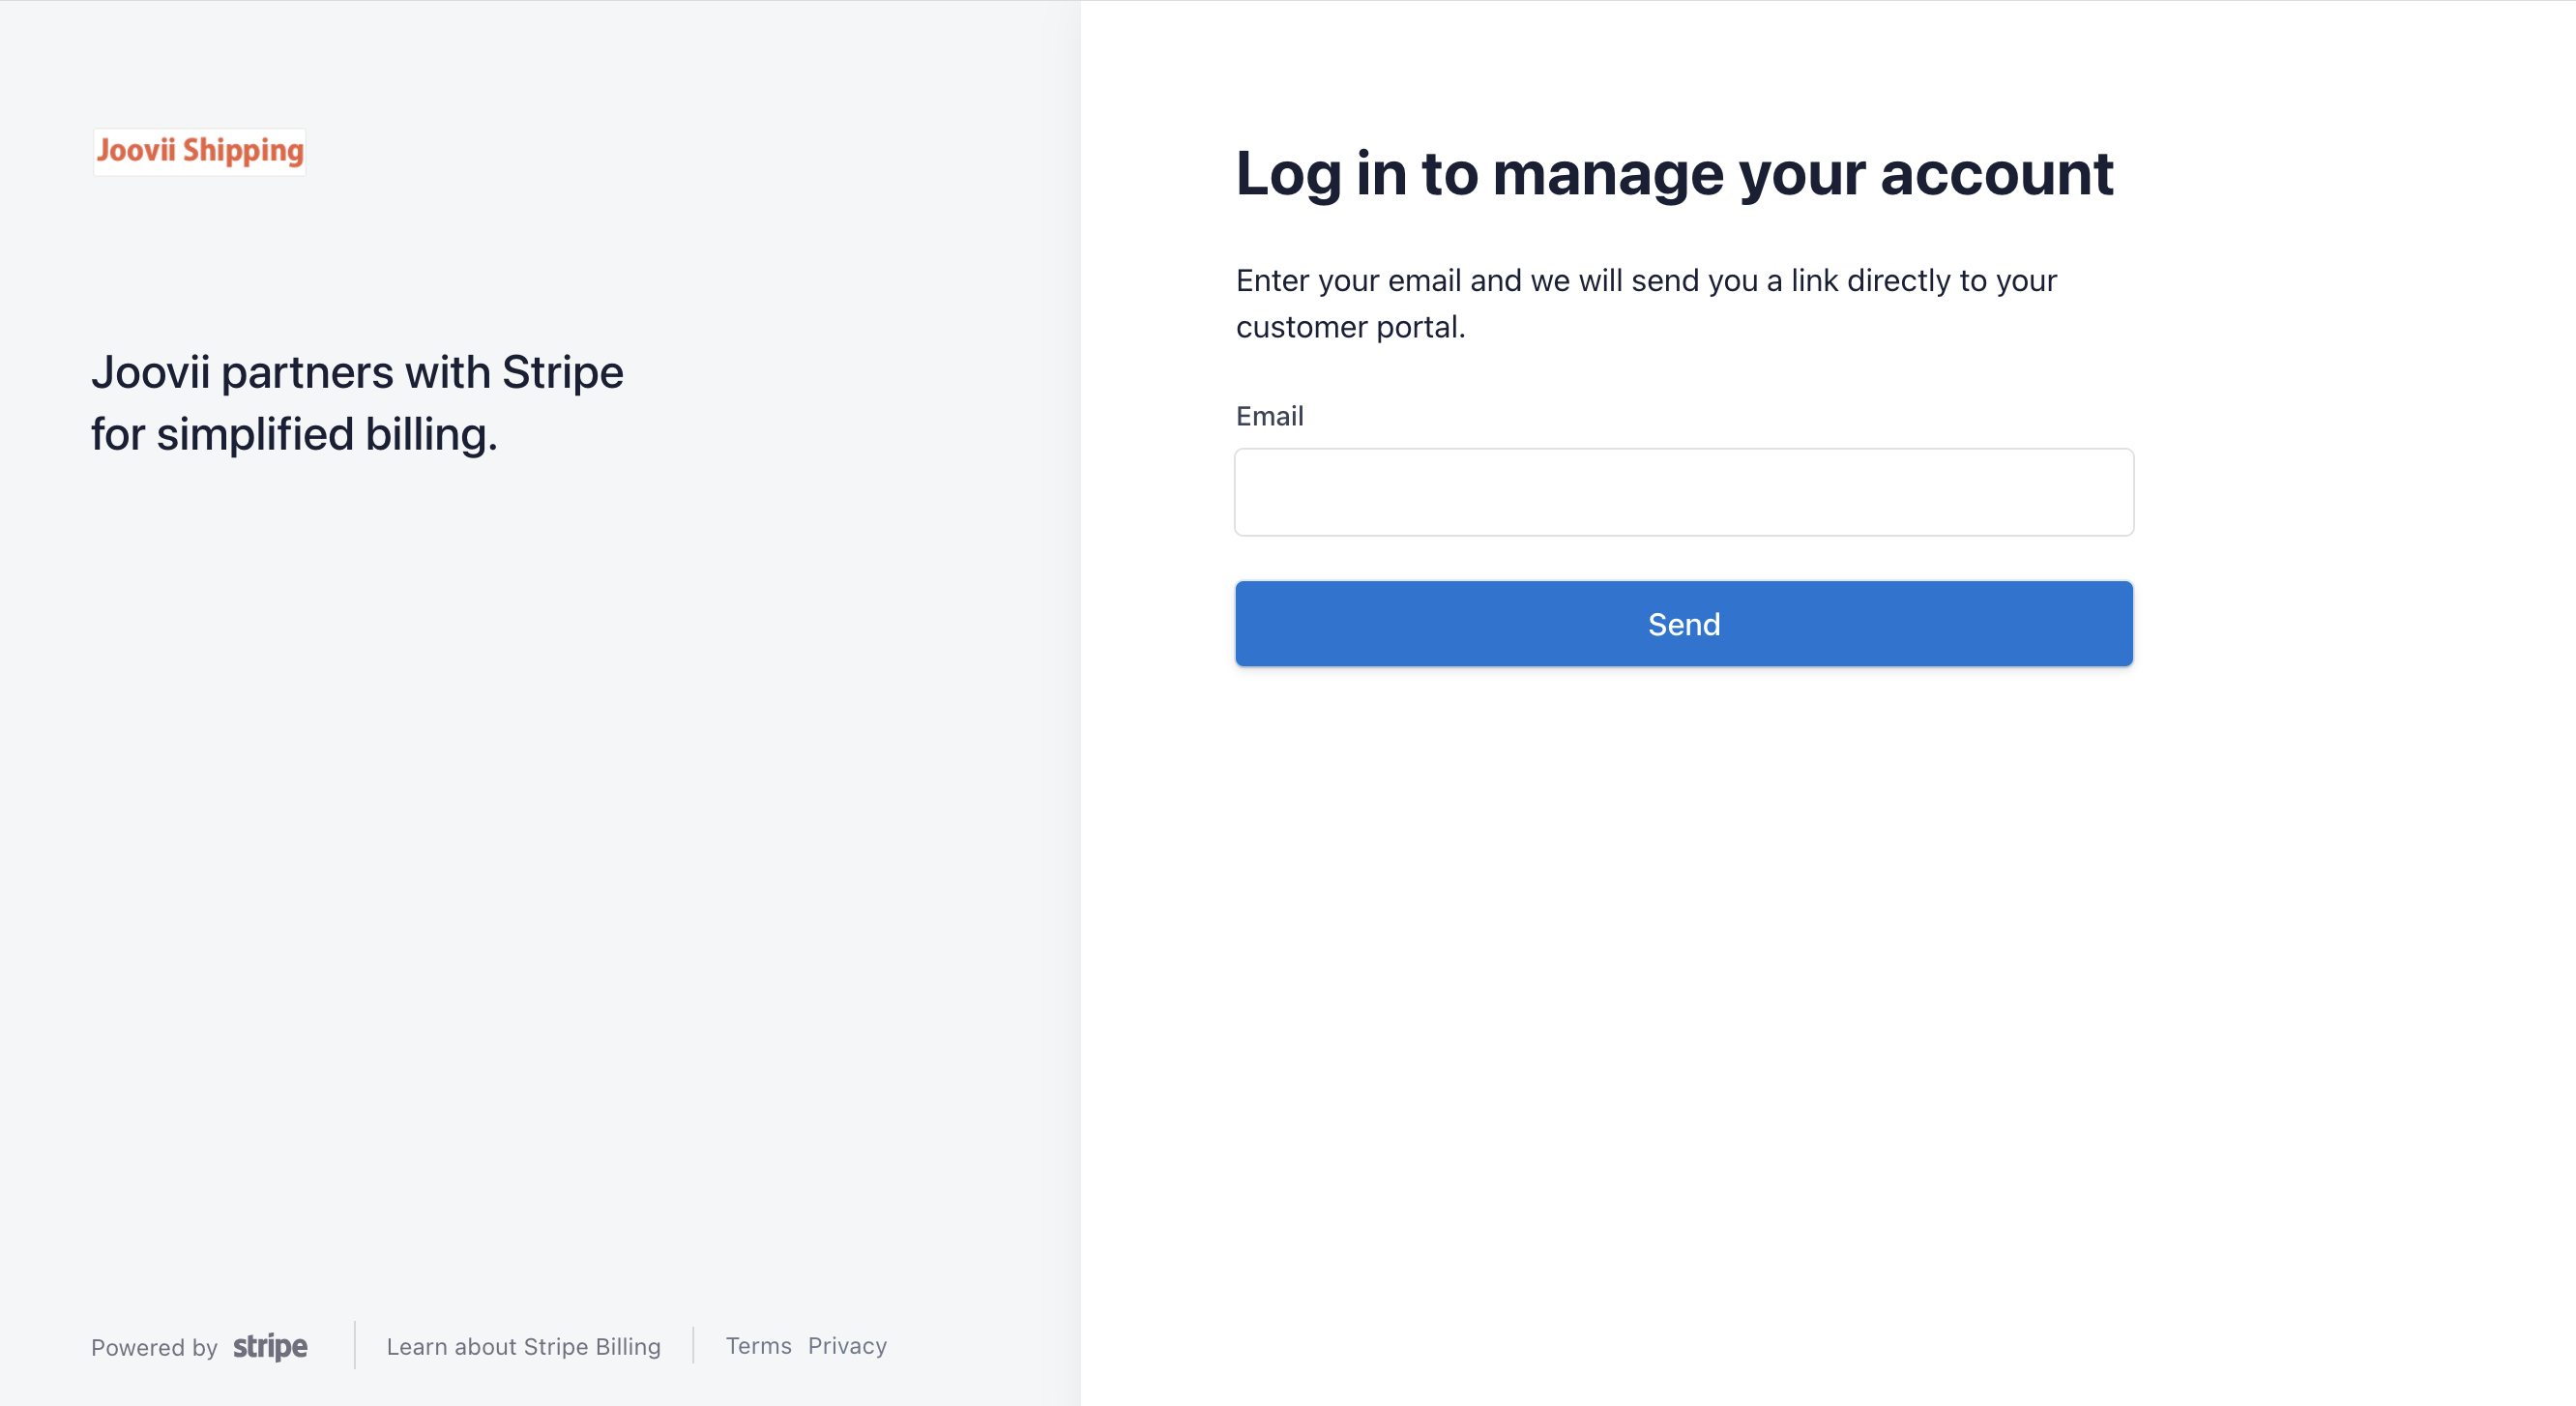Click the divider left of Learn about Stripe Billing
Viewport: 2576px width, 1406px height.
click(x=355, y=1345)
